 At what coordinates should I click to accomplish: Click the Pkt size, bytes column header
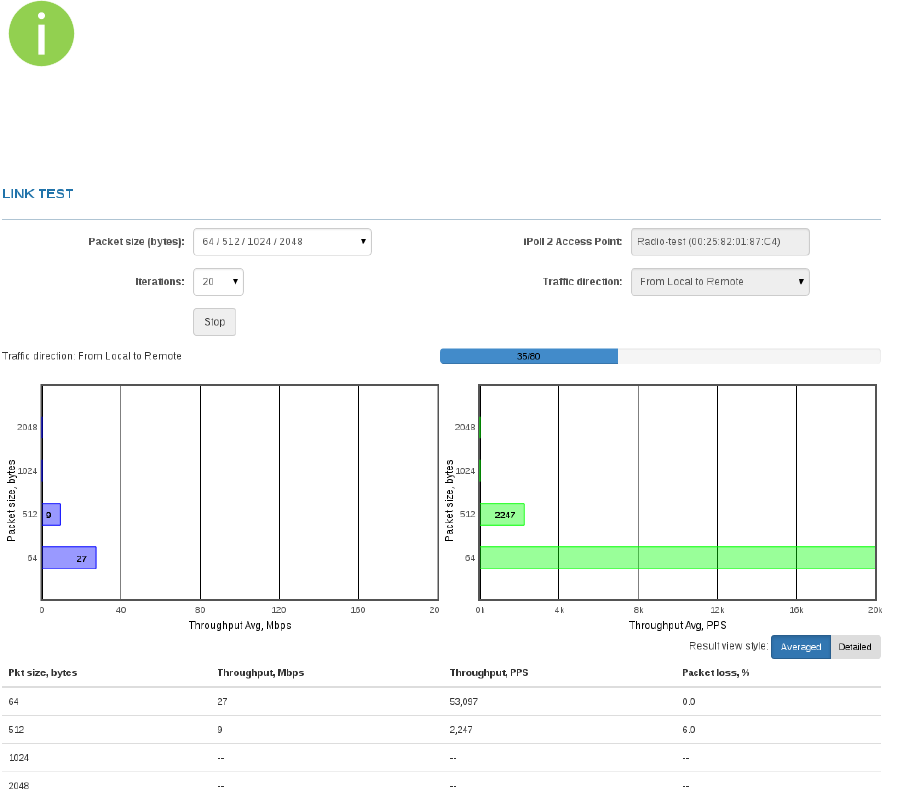pos(43,672)
